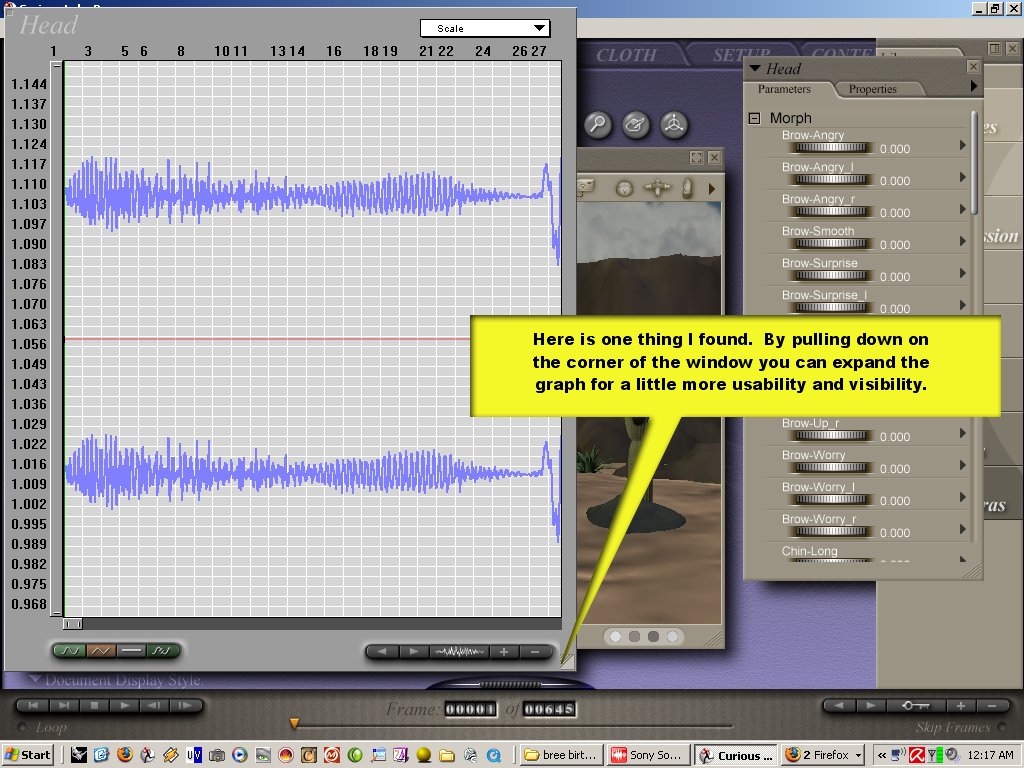Viewport: 1024px width, 768px height.
Task: Select linear section interpolation button in graph
Action: click(x=100, y=651)
